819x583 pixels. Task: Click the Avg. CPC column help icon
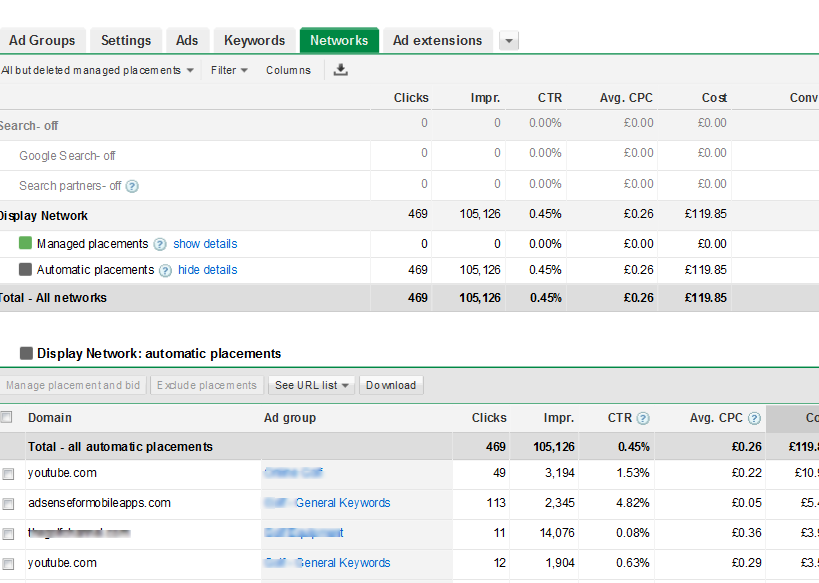click(x=754, y=418)
